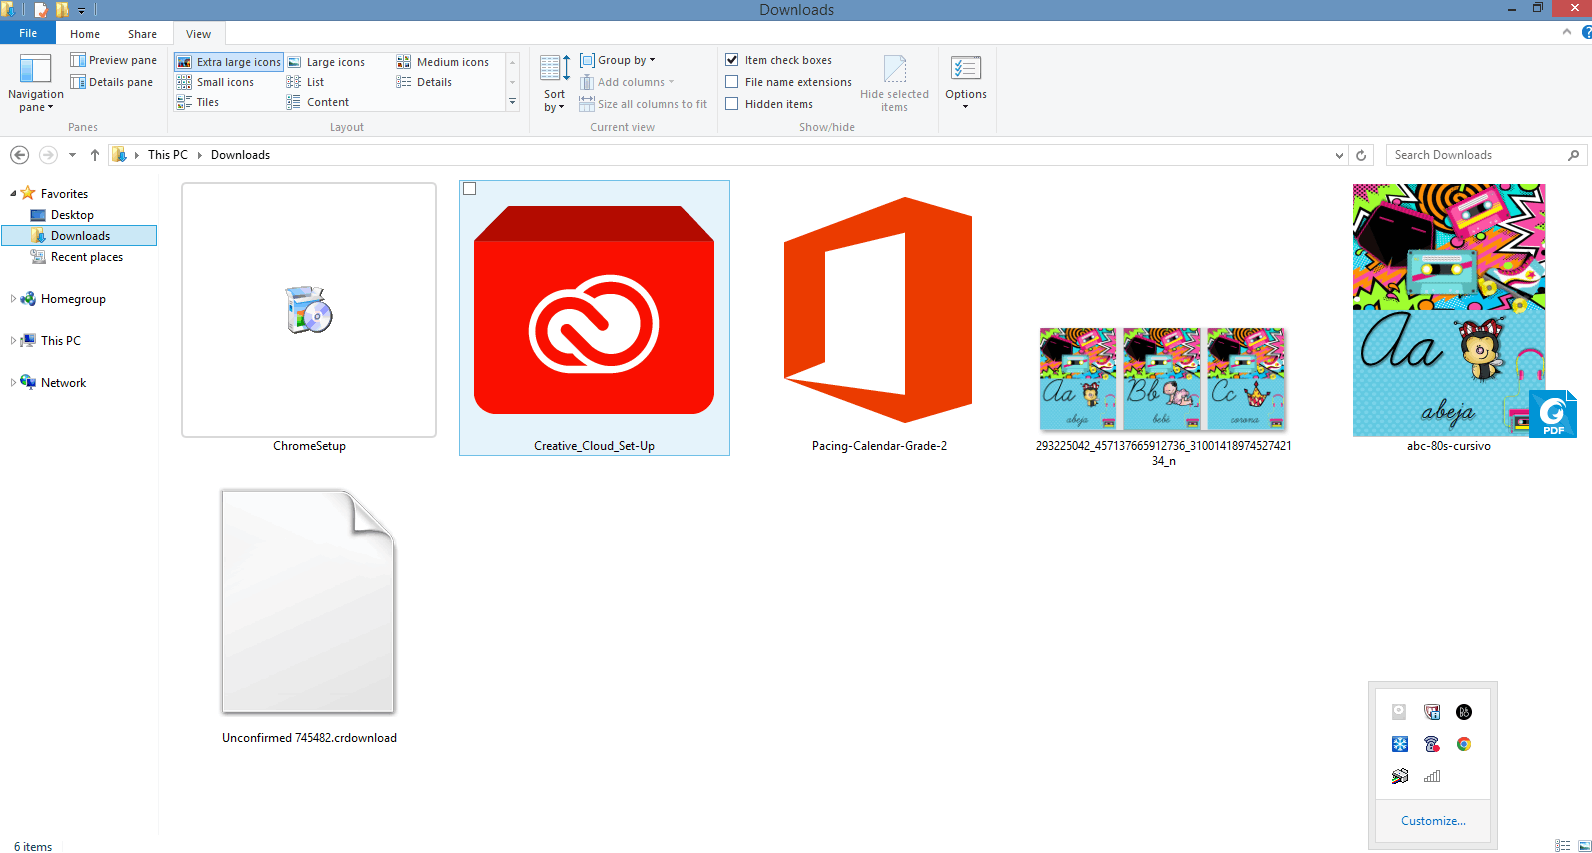Image resolution: width=1592 pixels, height=853 pixels.
Task: Select the abc-80s-cursivo PDF thumbnail
Action: [x=1449, y=310]
